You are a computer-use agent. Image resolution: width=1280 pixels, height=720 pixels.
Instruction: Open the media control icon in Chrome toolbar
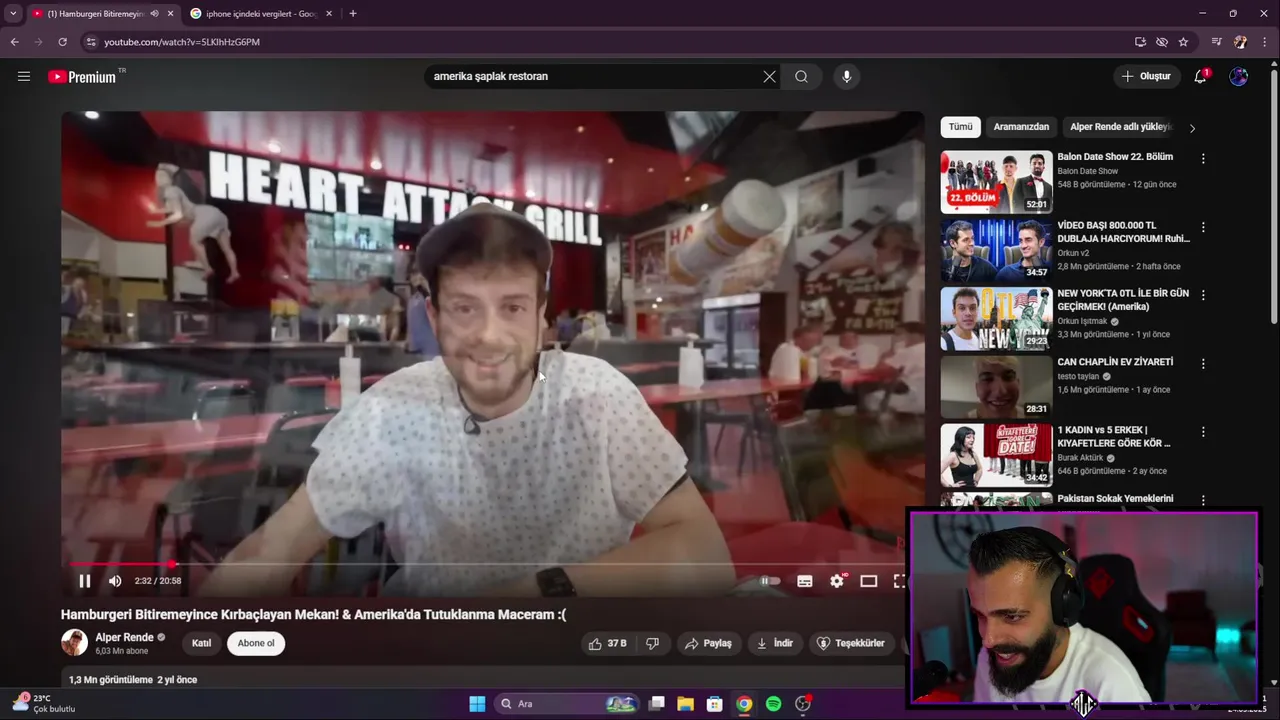1217,42
